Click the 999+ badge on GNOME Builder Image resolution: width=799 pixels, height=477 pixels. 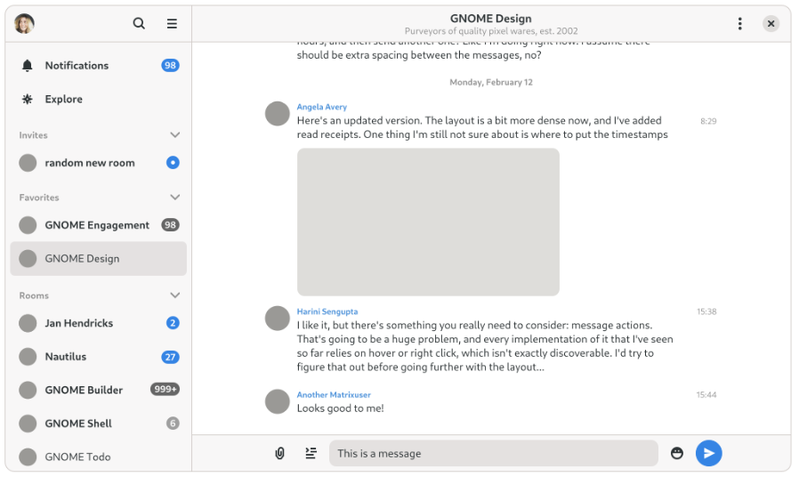[x=165, y=389]
